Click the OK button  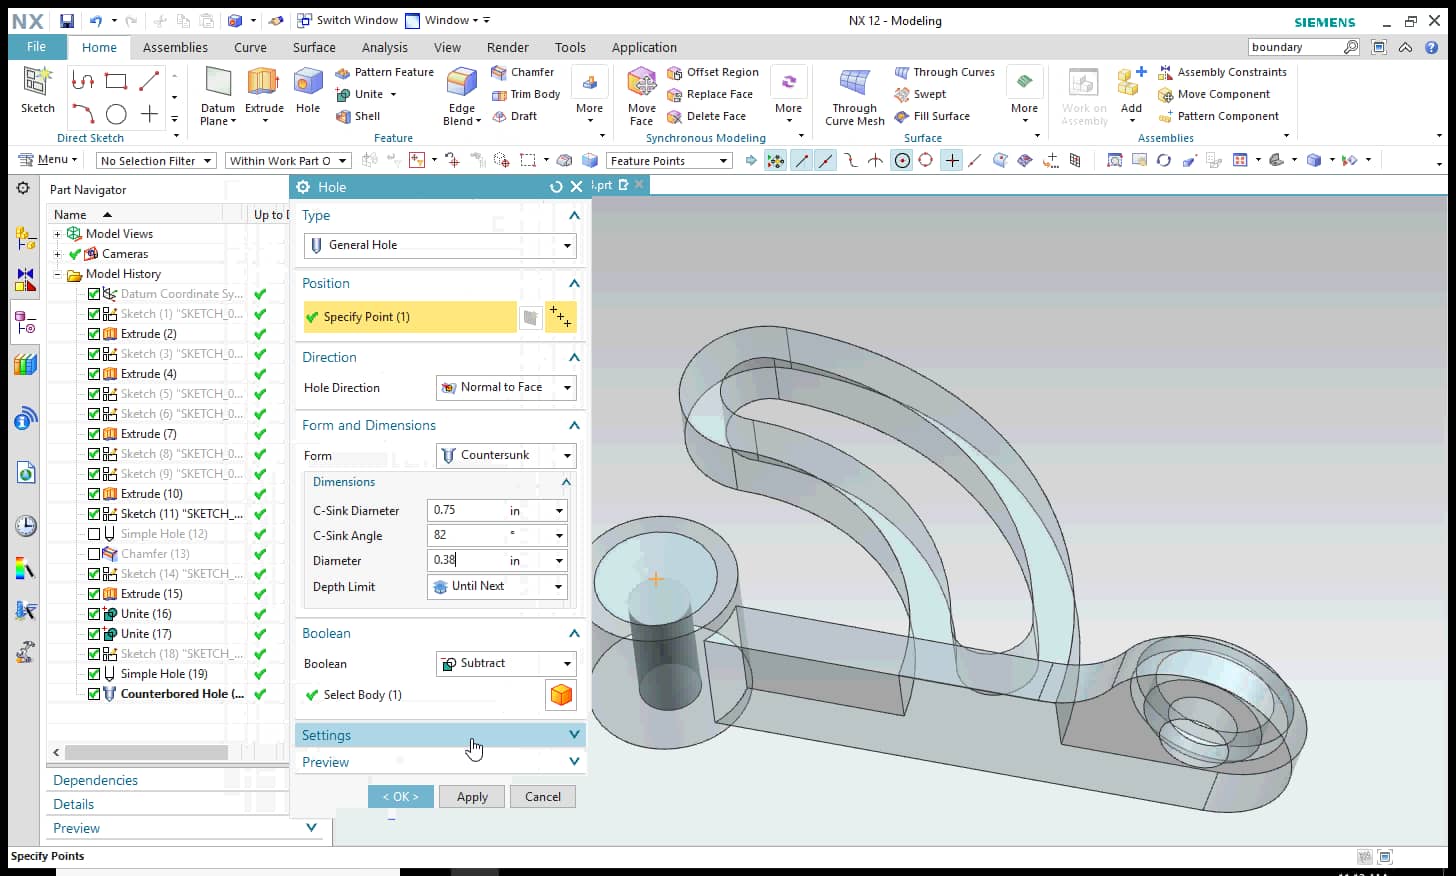pyautogui.click(x=401, y=797)
